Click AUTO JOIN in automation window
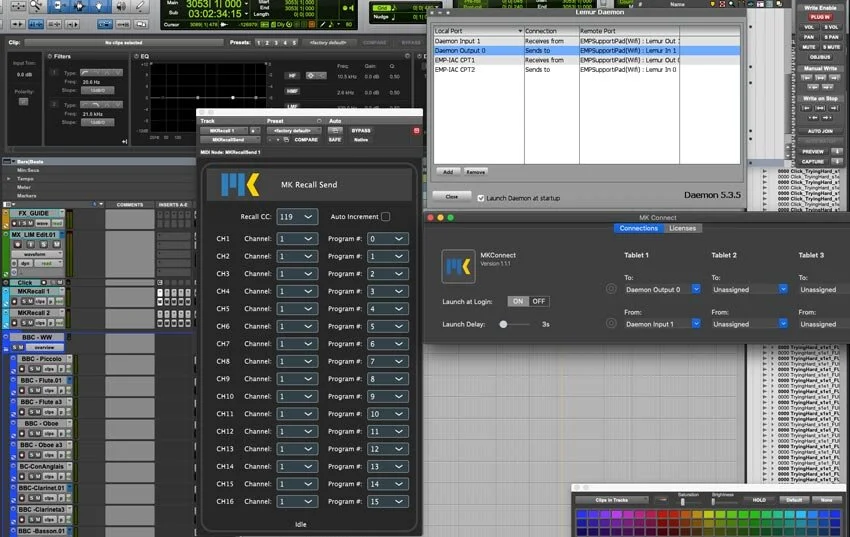The height and width of the screenshot is (537, 850). (x=820, y=131)
